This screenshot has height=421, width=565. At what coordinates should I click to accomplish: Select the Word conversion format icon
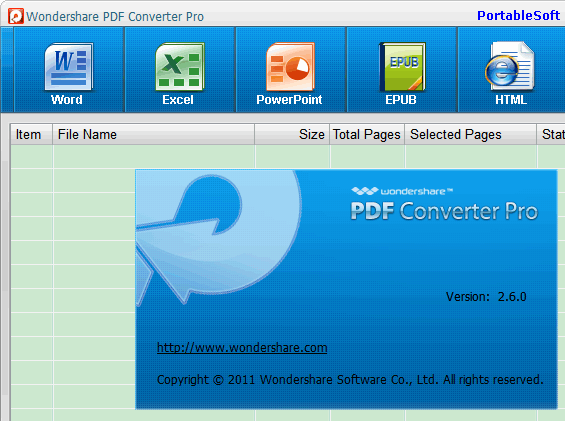click(68, 67)
